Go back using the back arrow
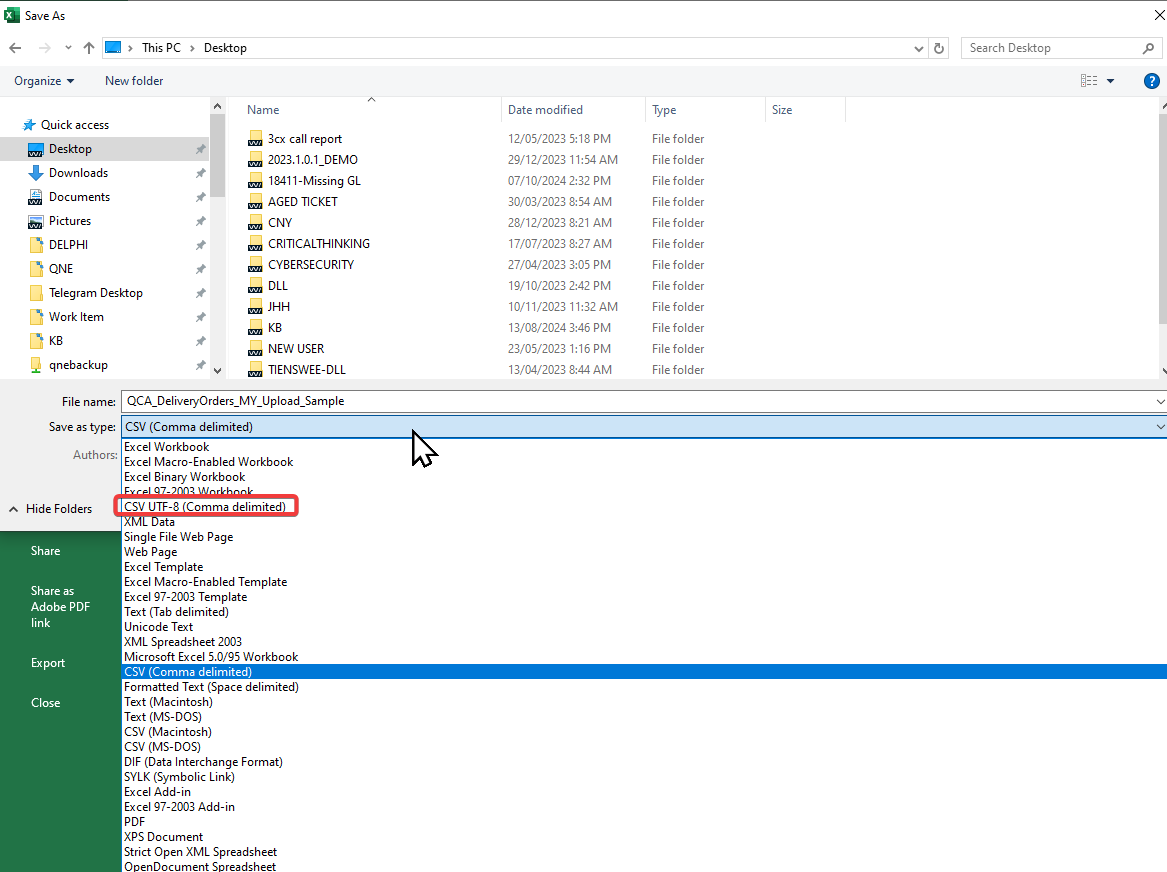Image resolution: width=1167 pixels, height=872 pixels. [x=15, y=48]
